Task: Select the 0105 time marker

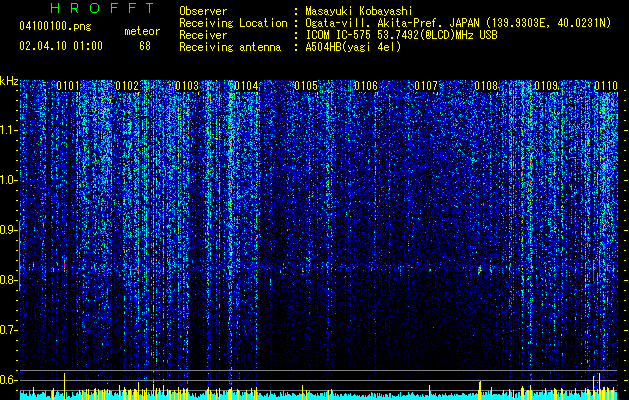Action: (x=306, y=86)
